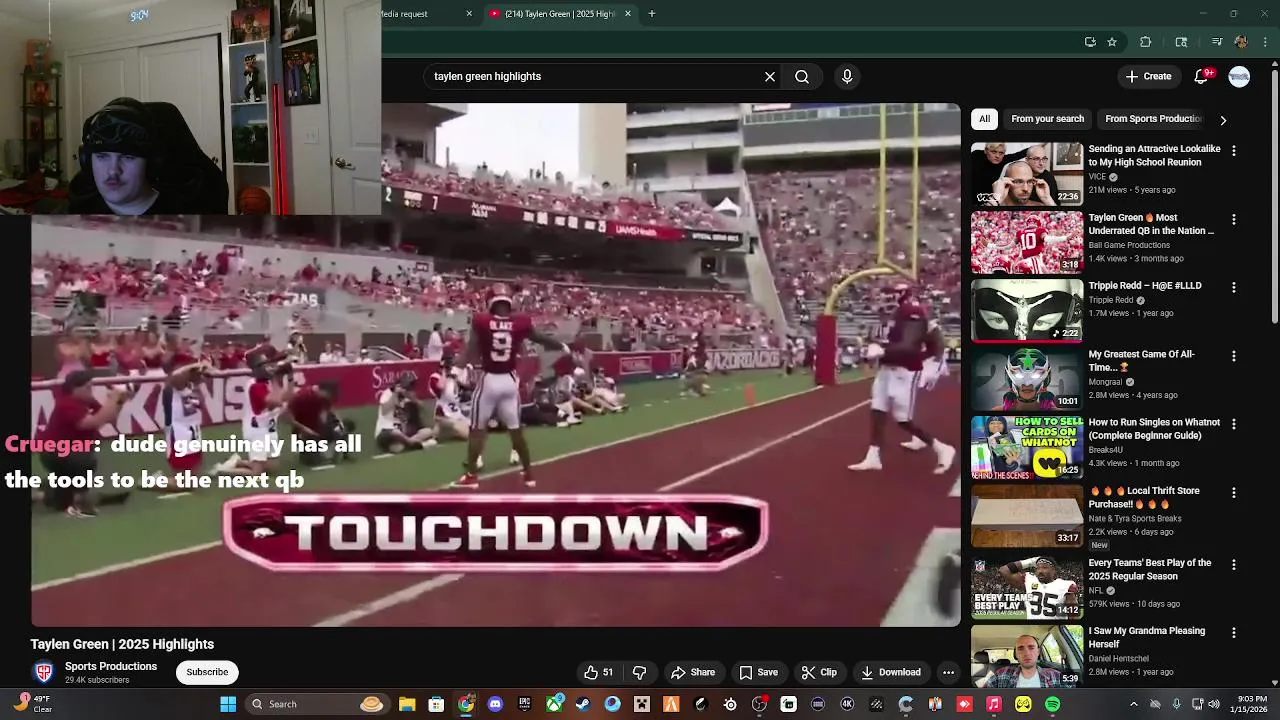Open the Chrome extensions puzzle icon
Screen dimensions: 1280x720
coord(1146,42)
